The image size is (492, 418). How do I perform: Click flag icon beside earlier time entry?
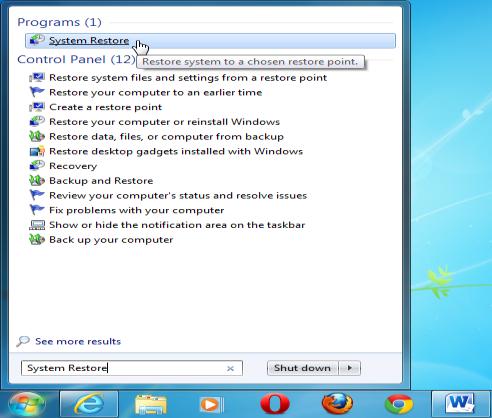tap(37, 92)
